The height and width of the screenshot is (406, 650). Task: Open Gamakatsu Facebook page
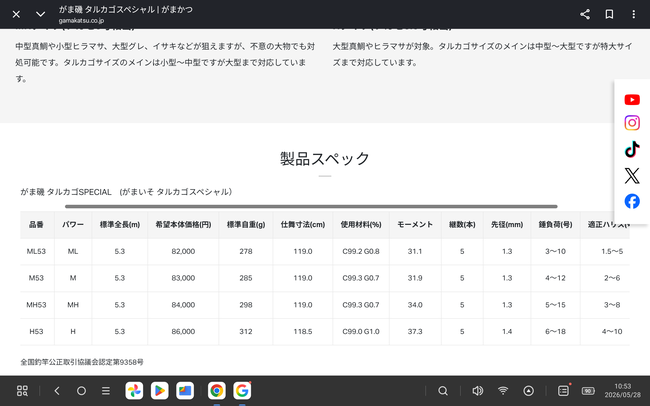632,202
